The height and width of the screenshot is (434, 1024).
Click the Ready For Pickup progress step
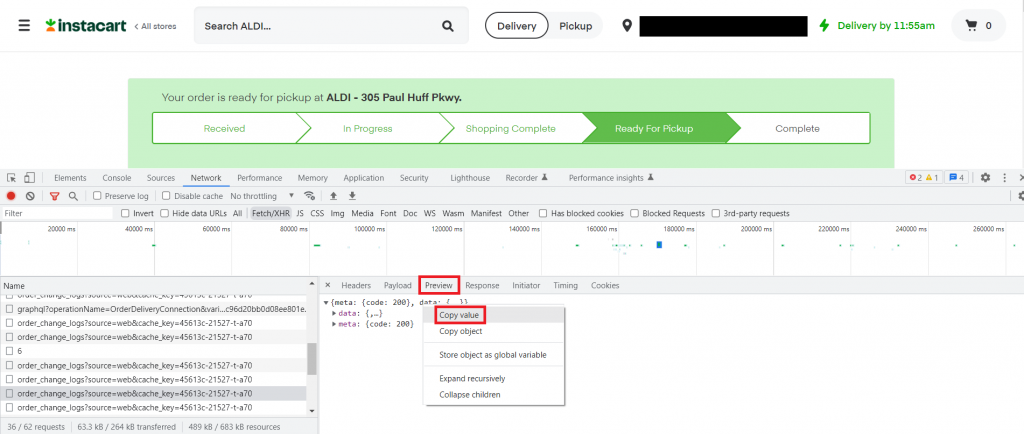pyautogui.click(x=654, y=129)
